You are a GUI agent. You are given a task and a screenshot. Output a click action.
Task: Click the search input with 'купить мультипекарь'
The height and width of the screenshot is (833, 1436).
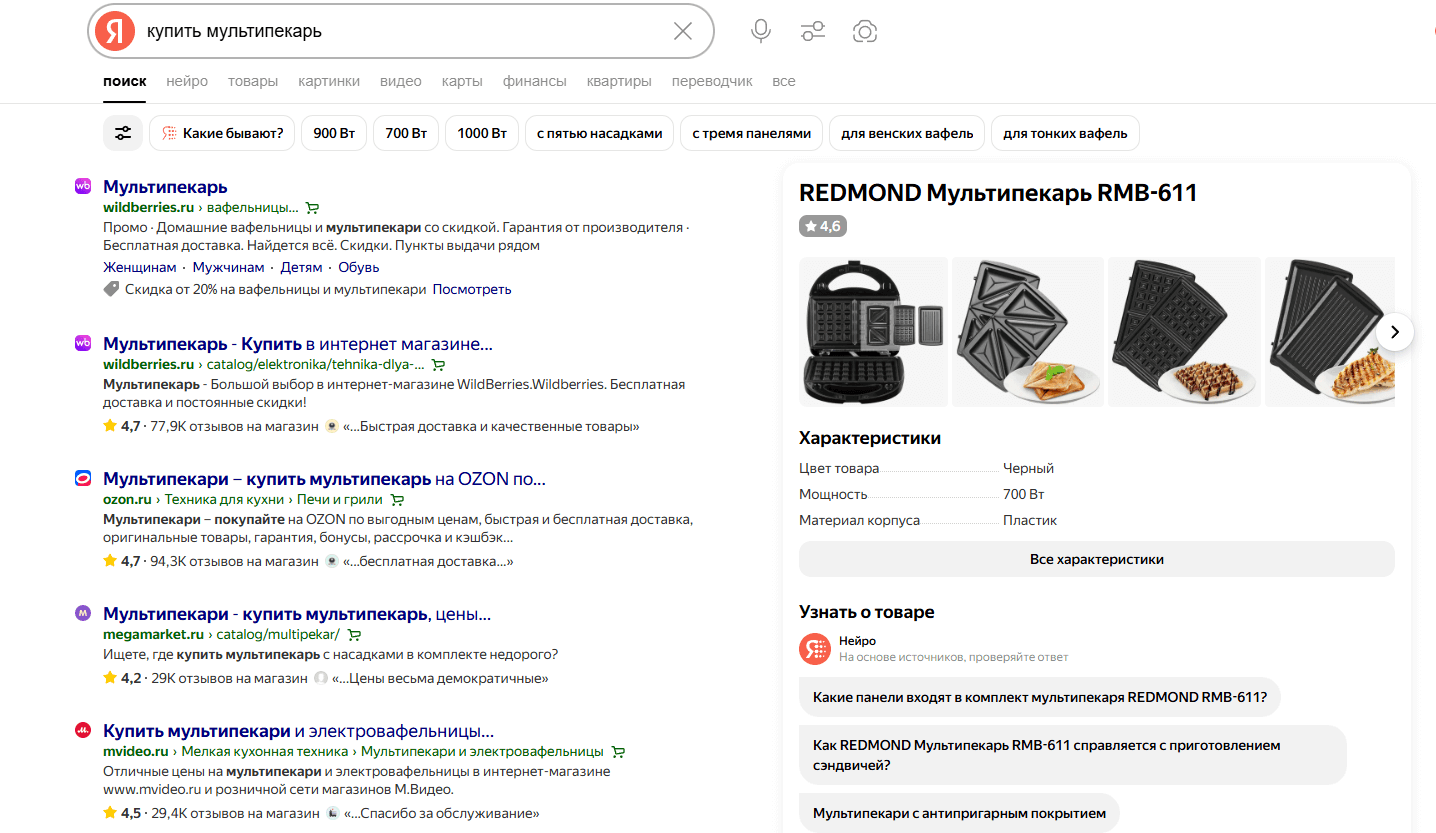[400, 31]
